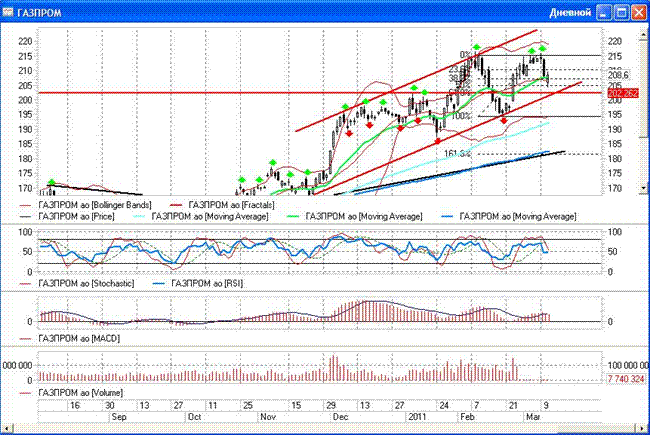Click the horizontal scrollbar left arrow

[x=7, y=427]
